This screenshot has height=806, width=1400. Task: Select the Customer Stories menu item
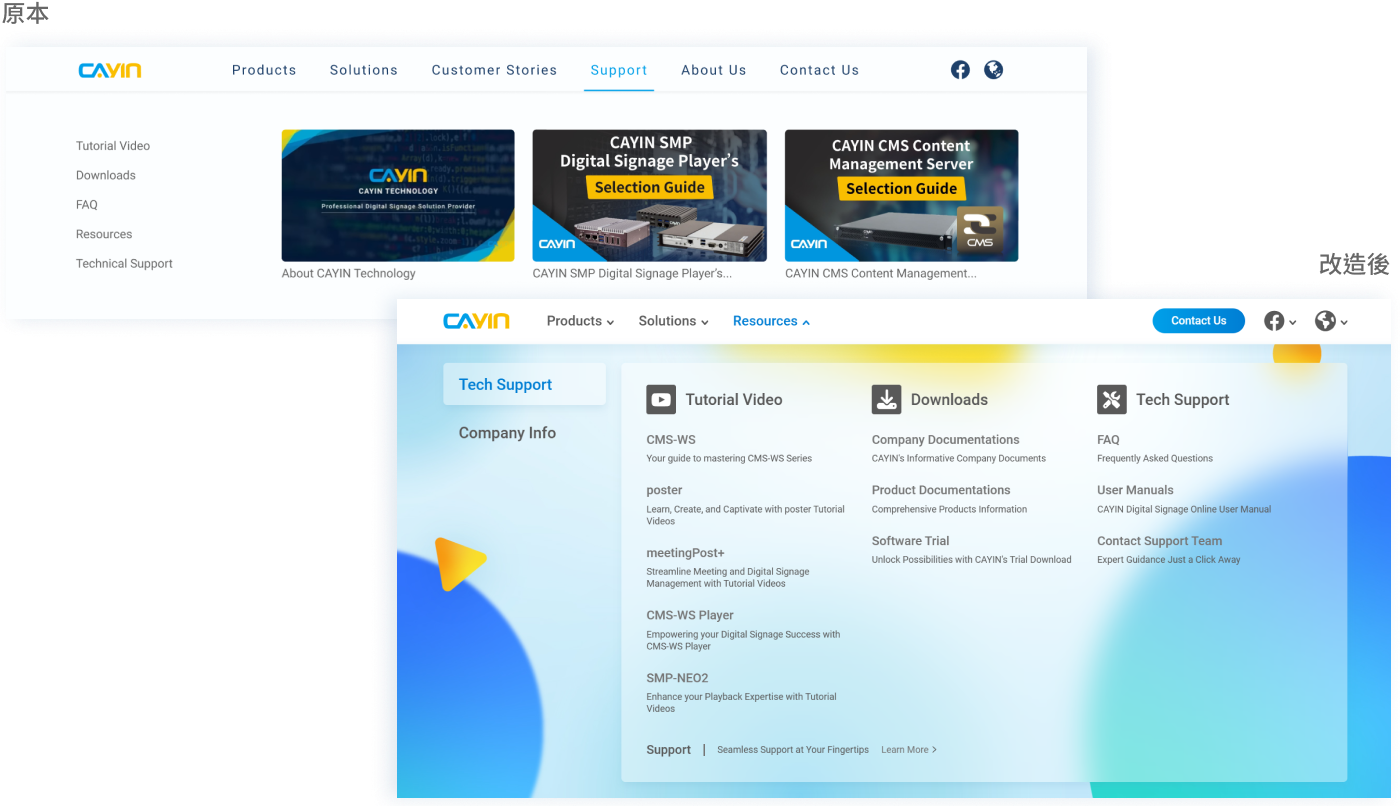pyautogui.click(x=494, y=70)
